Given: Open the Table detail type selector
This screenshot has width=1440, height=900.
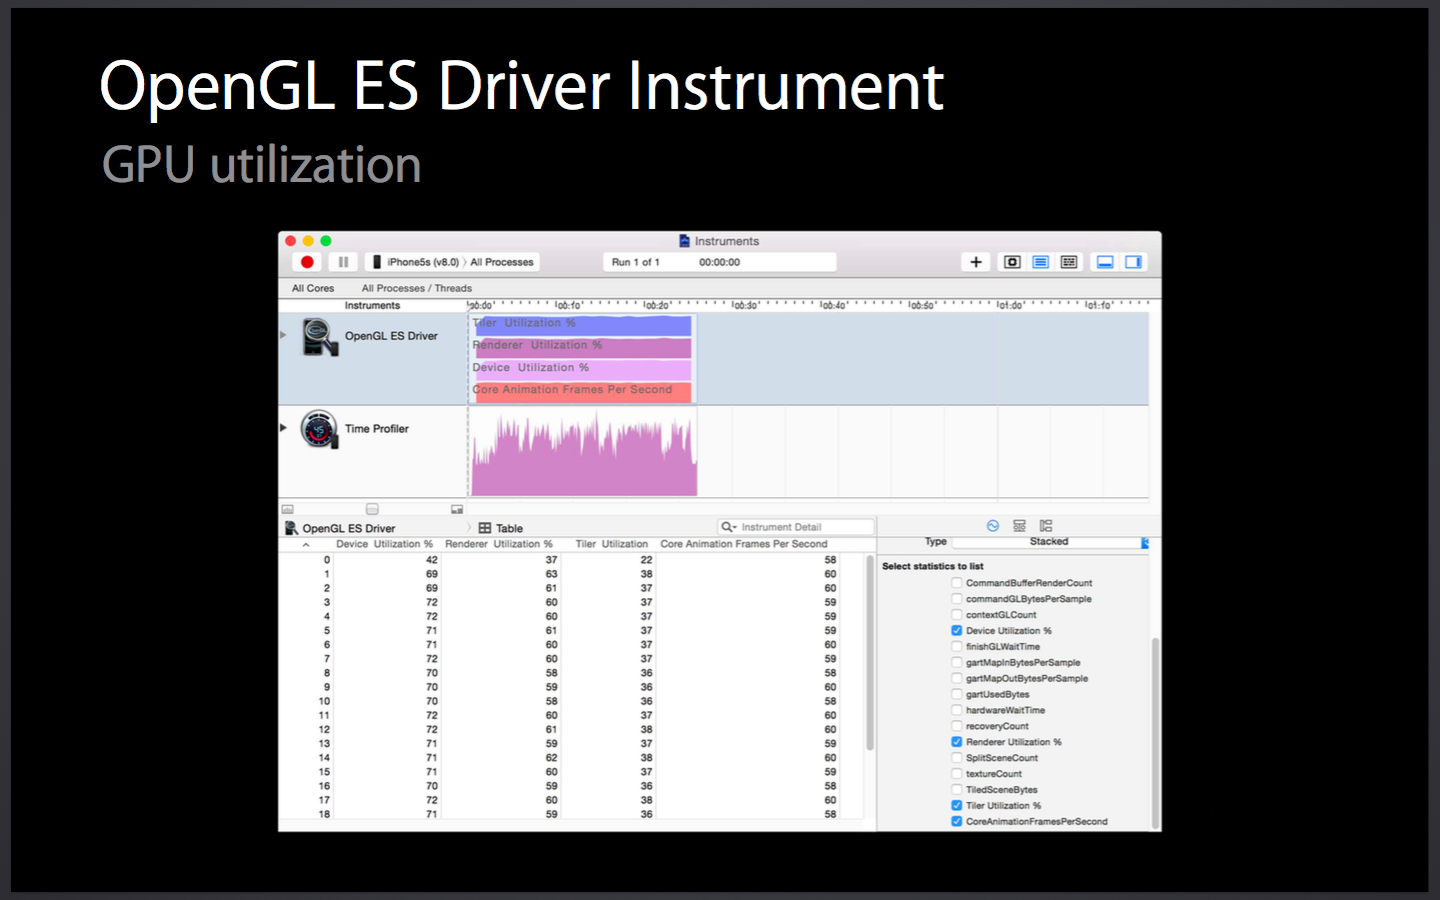Looking at the screenshot, I should point(501,528).
